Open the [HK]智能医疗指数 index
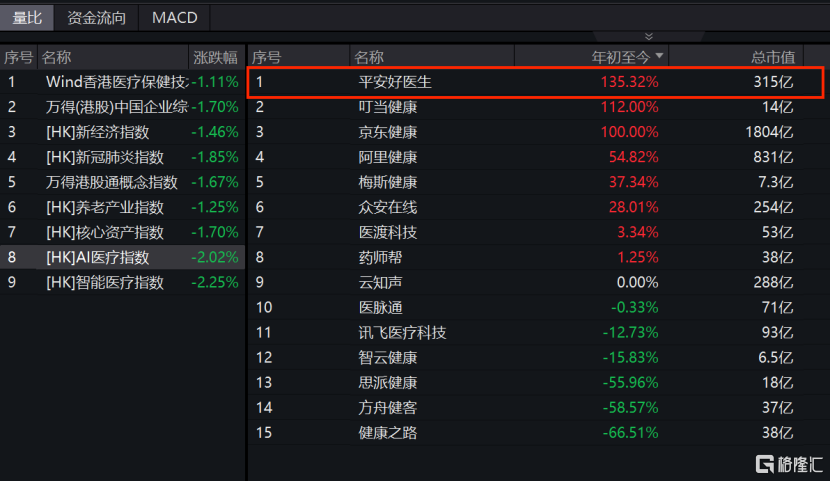Image resolution: width=830 pixels, height=481 pixels. (104, 282)
